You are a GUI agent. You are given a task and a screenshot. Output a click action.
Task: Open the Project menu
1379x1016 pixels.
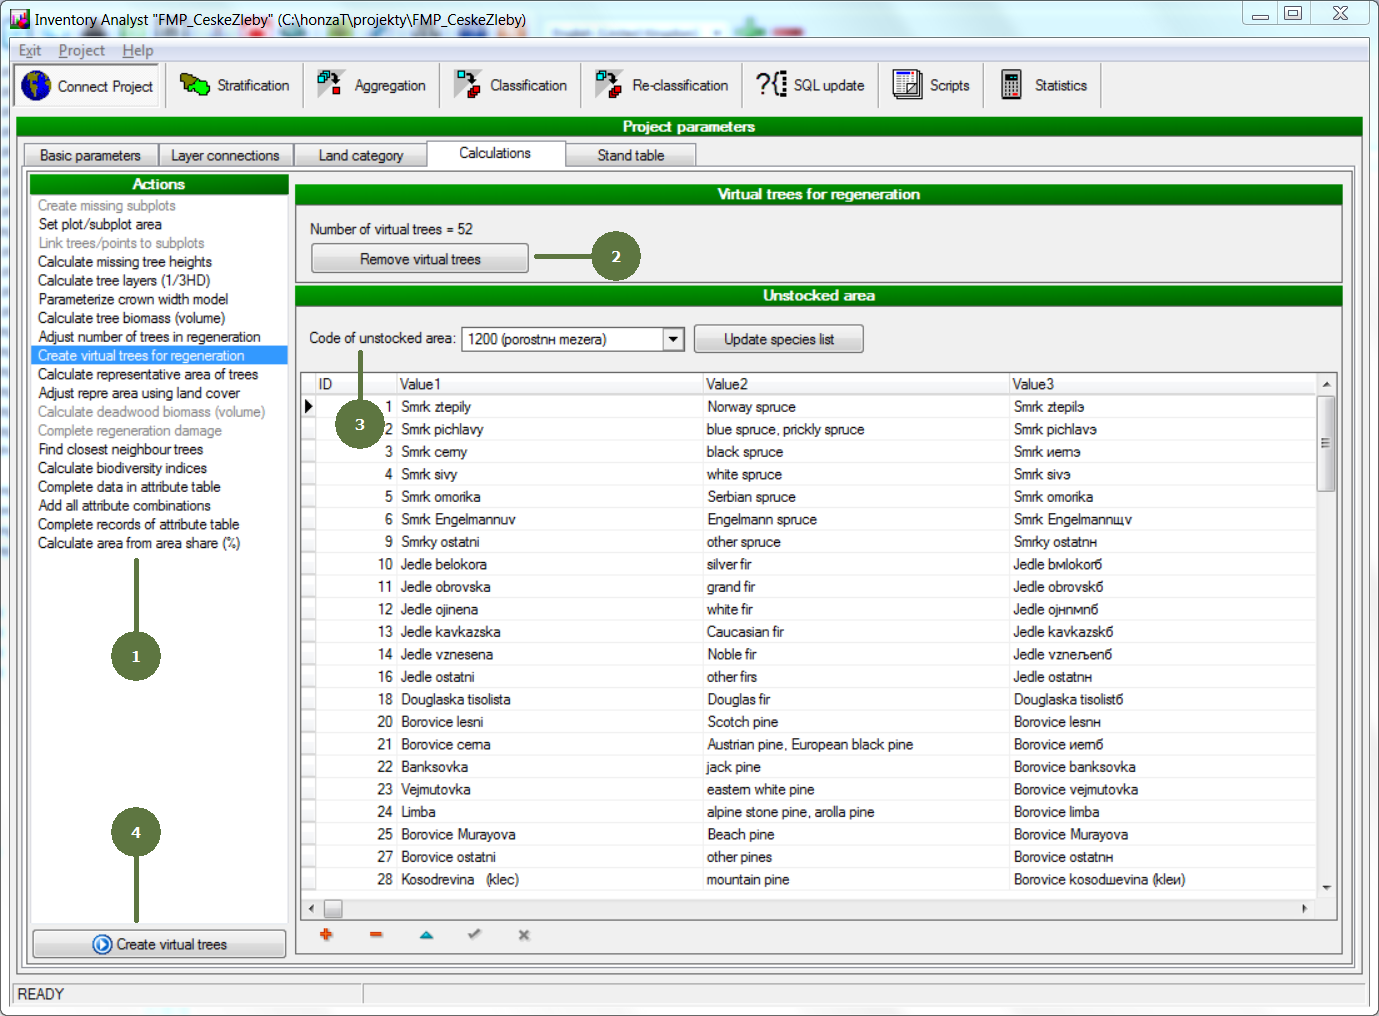coord(81,51)
